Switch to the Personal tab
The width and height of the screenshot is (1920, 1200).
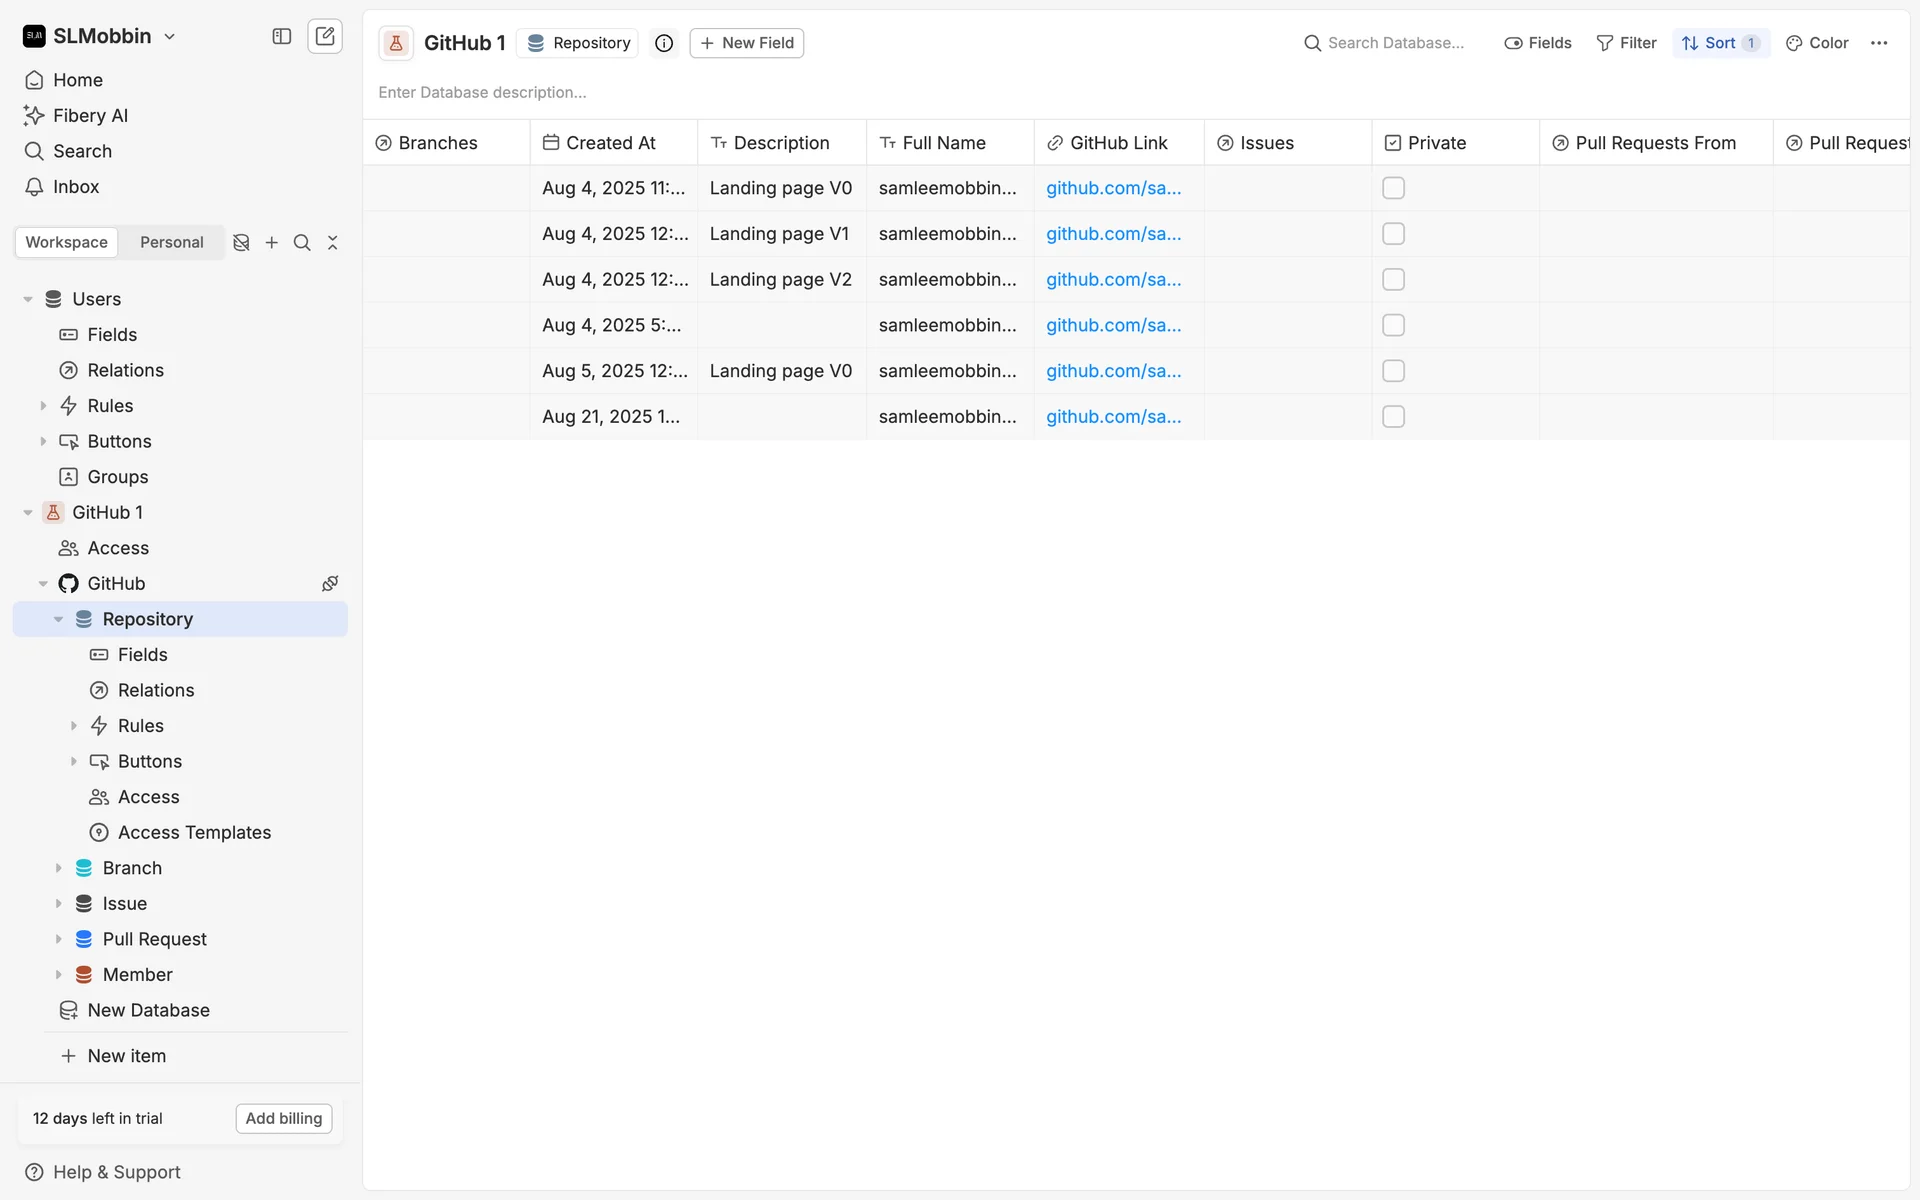171,242
